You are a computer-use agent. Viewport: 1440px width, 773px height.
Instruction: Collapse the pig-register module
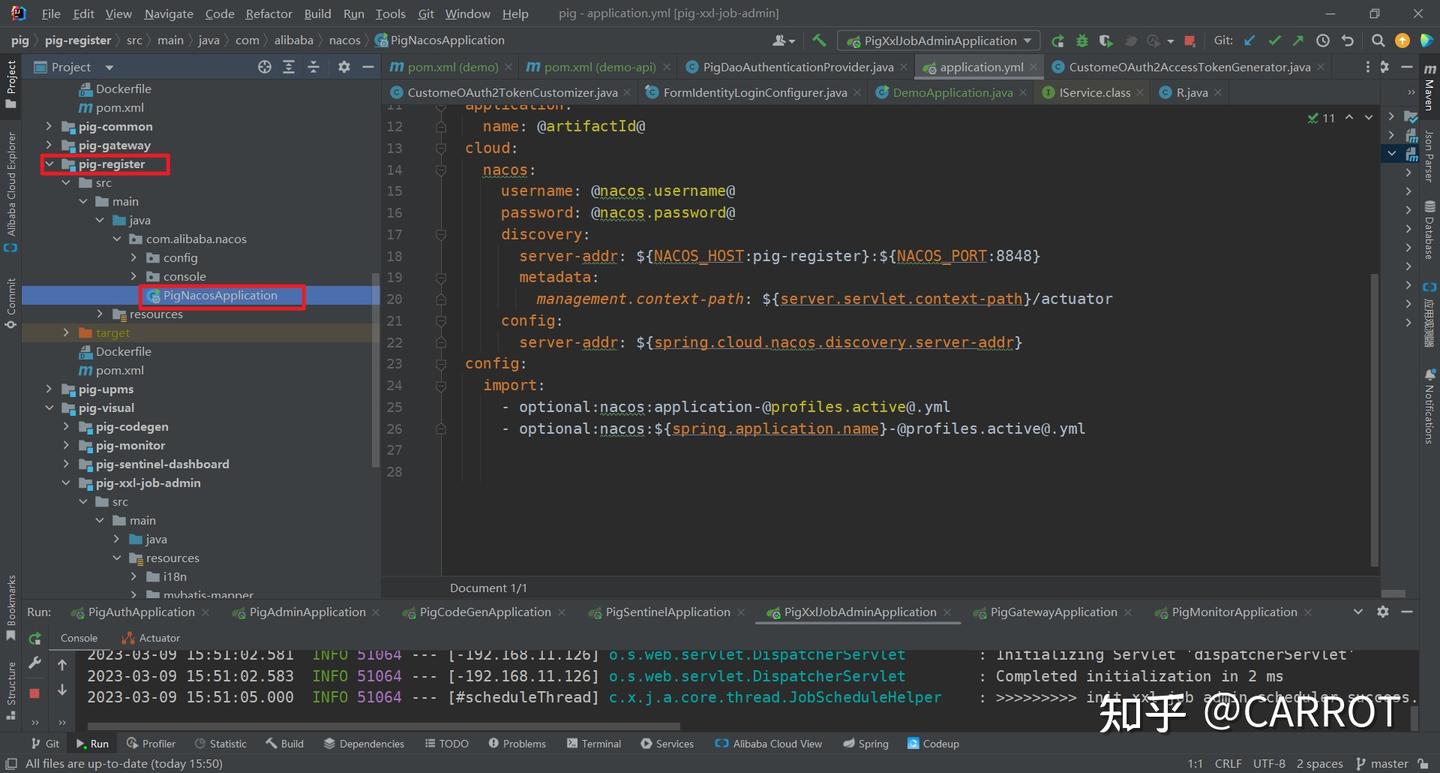tap(49, 165)
